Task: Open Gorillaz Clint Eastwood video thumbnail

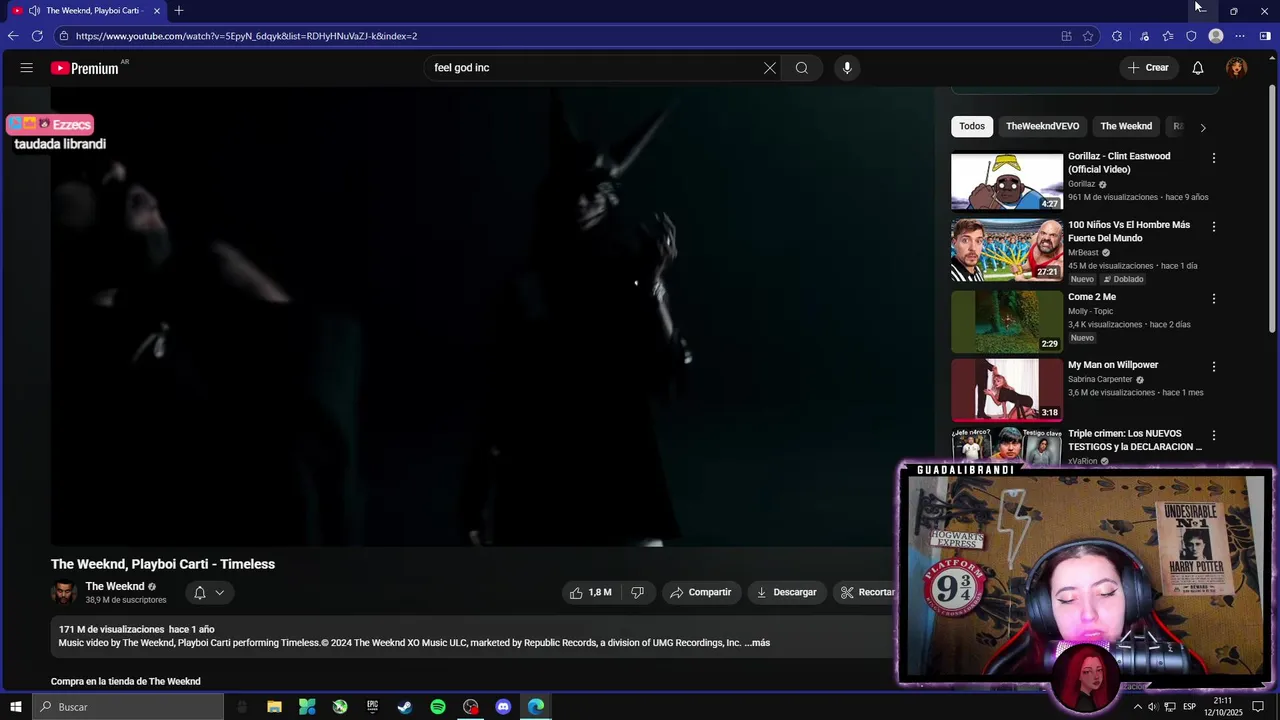Action: (1007, 181)
